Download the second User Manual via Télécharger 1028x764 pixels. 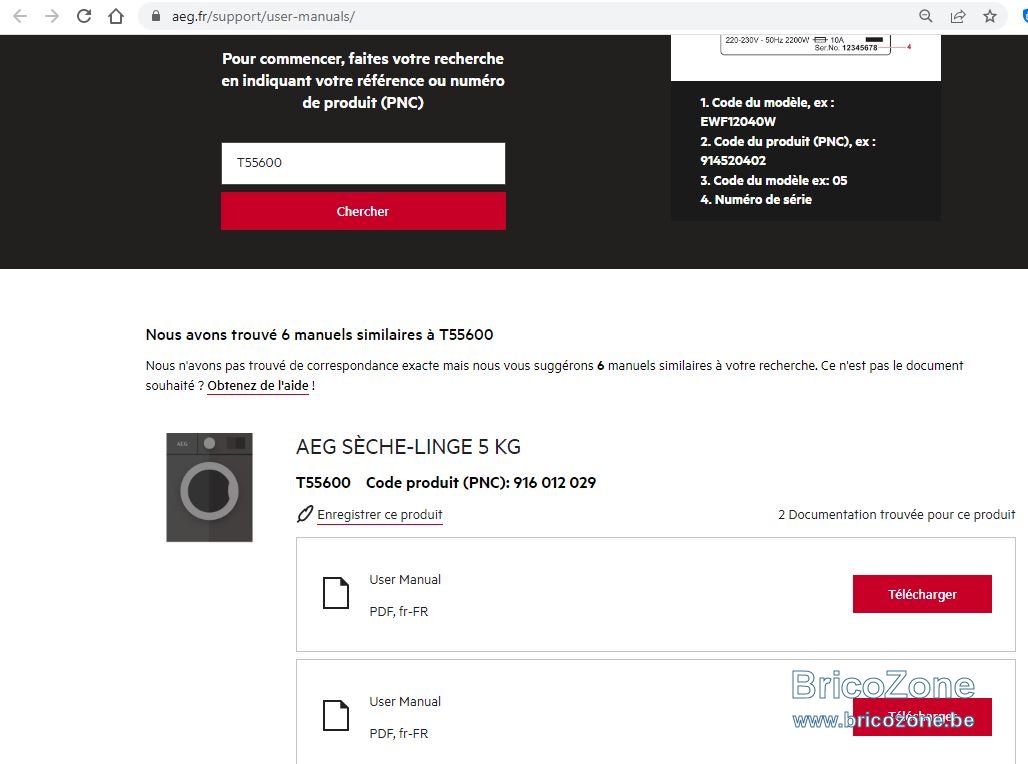[922, 717]
